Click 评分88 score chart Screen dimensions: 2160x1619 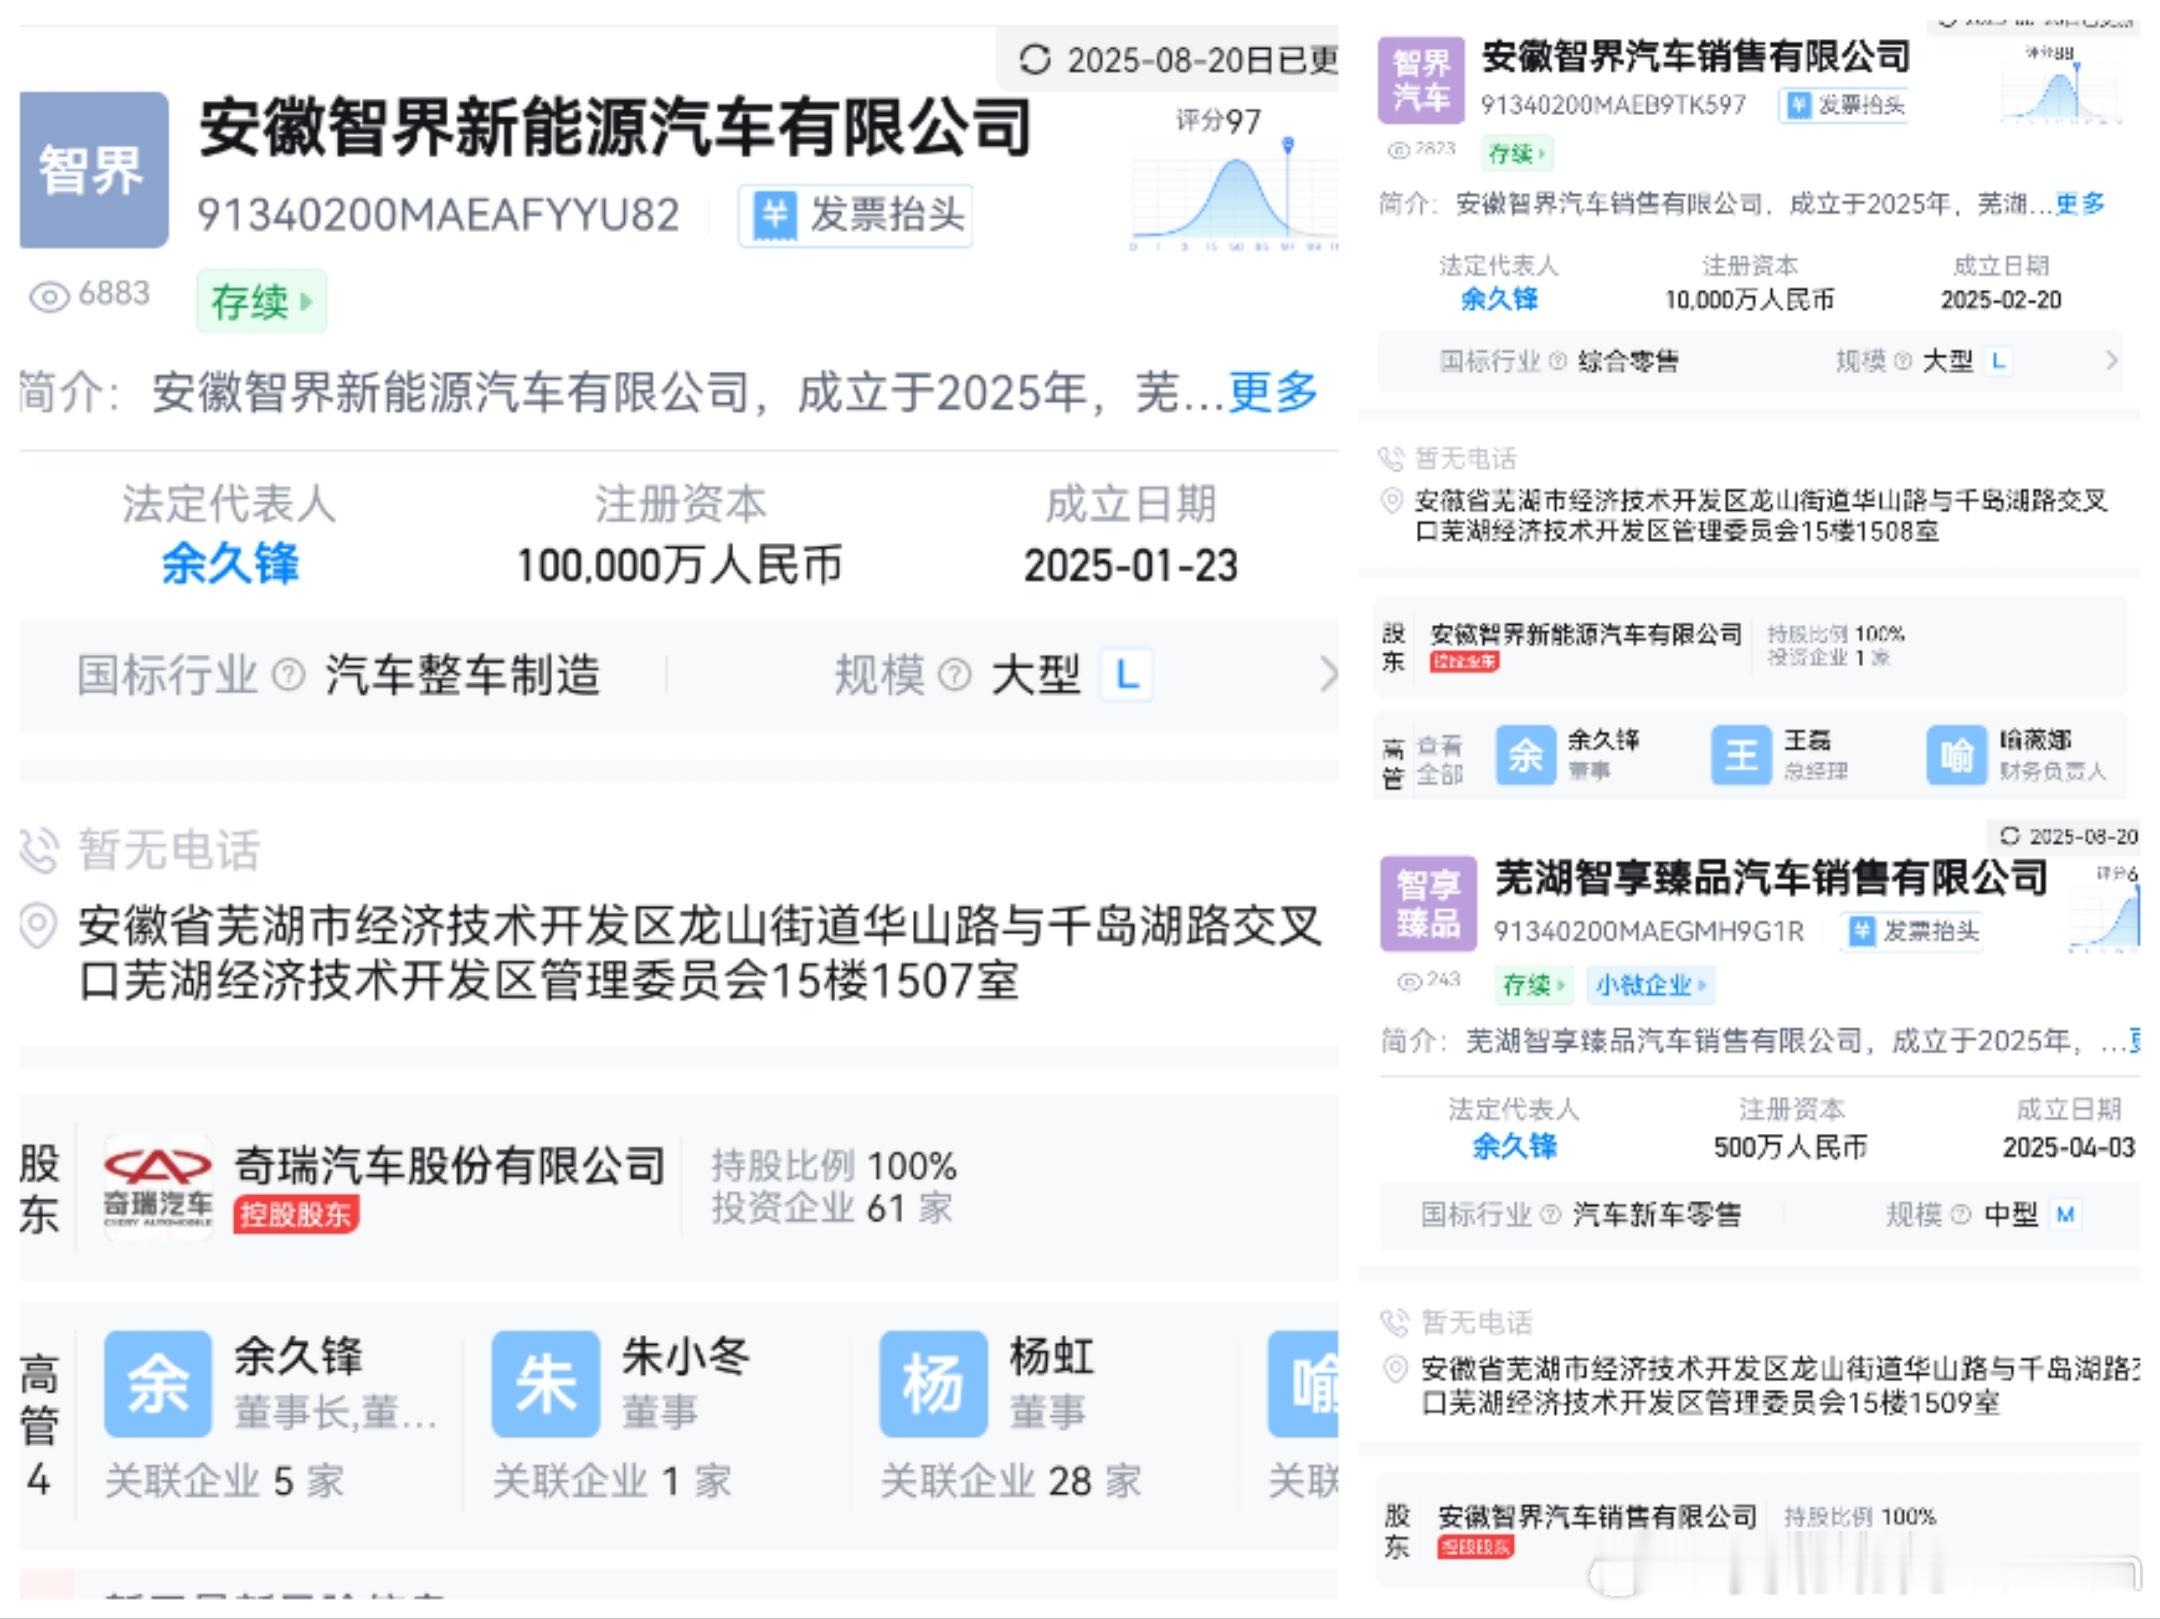click(x=2060, y=85)
